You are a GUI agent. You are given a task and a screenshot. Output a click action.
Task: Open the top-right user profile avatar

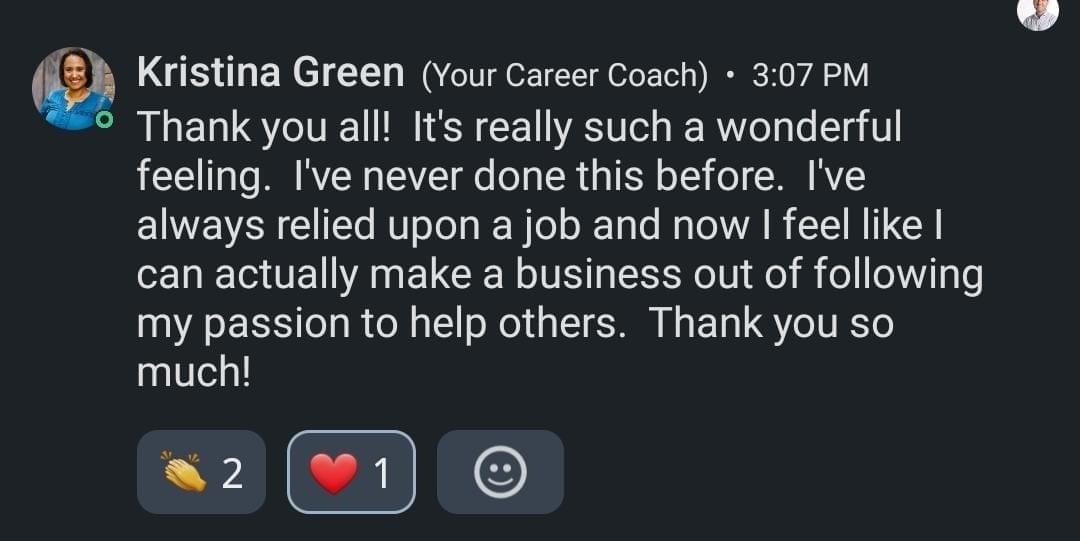click(1039, 12)
